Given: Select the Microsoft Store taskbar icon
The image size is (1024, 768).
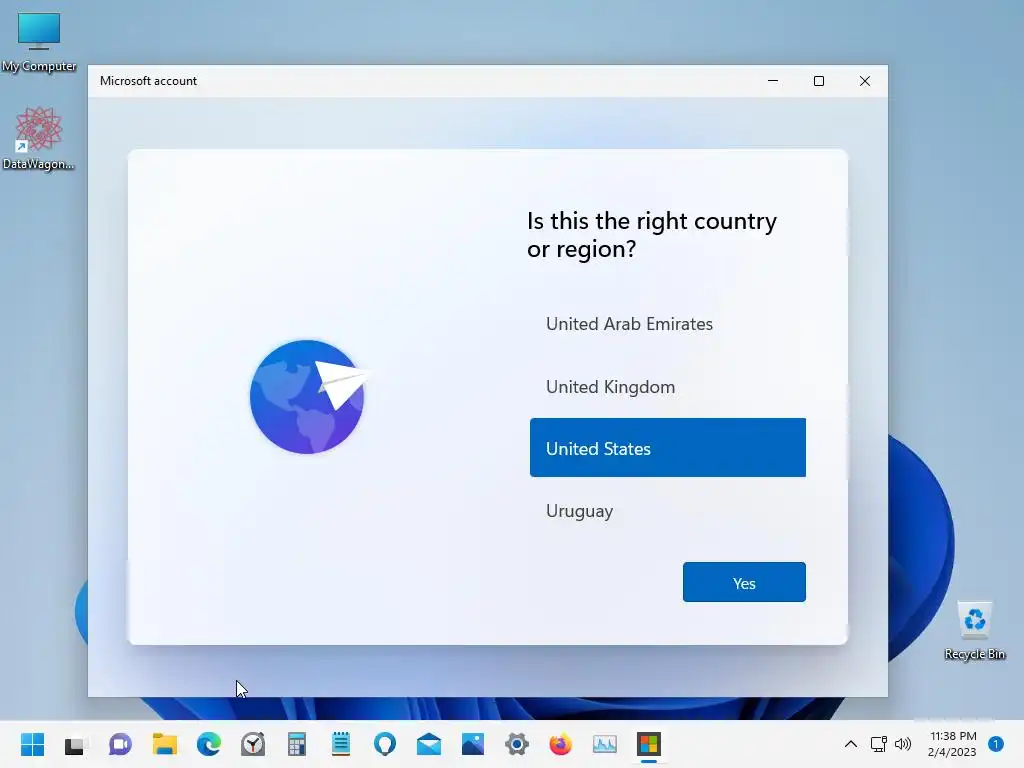Looking at the screenshot, I should pos(648,744).
